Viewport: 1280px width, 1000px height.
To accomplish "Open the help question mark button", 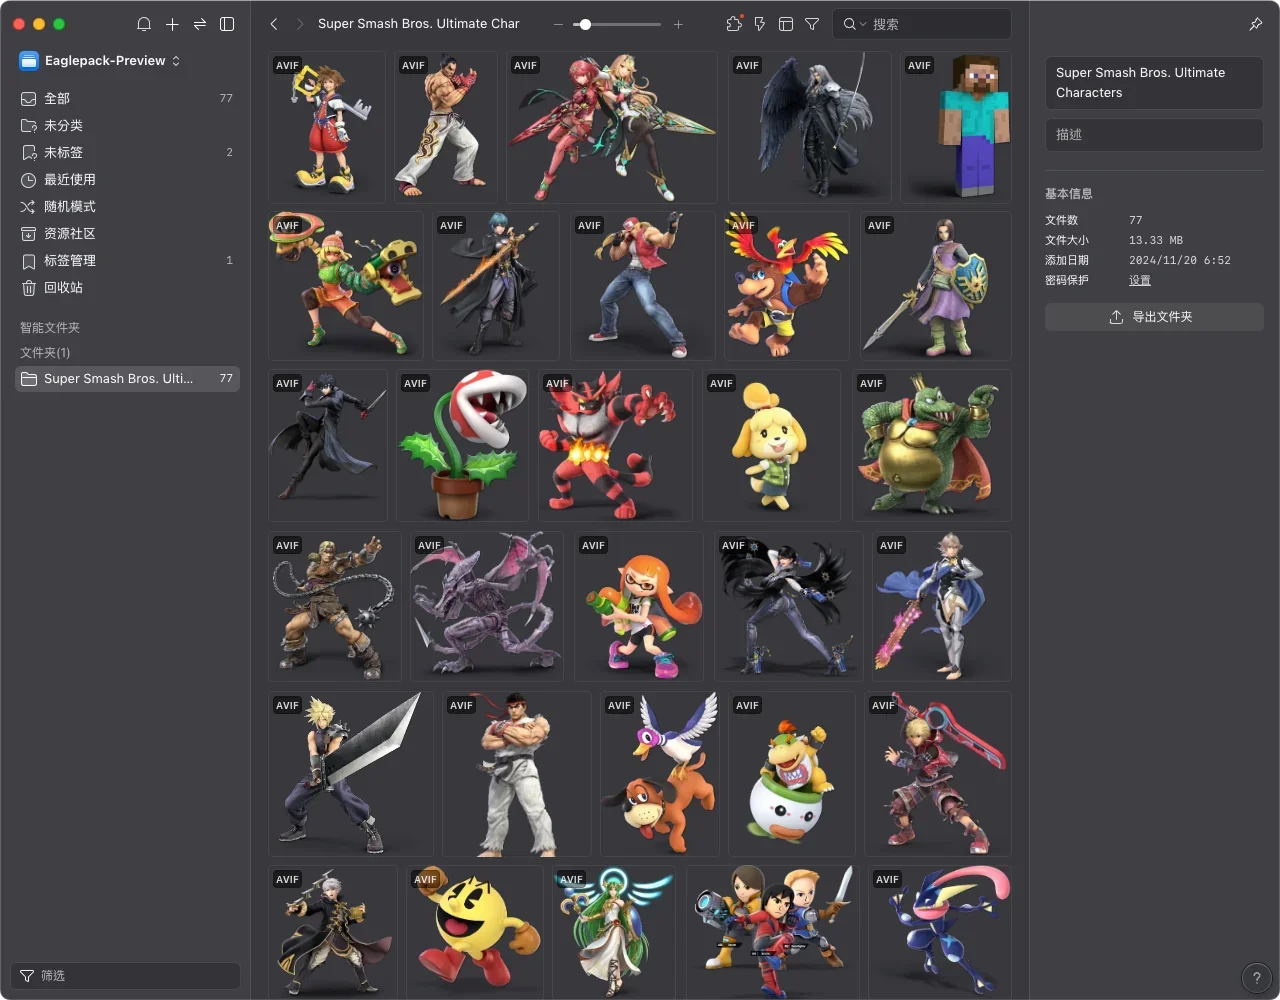I will tap(1256, 978).
